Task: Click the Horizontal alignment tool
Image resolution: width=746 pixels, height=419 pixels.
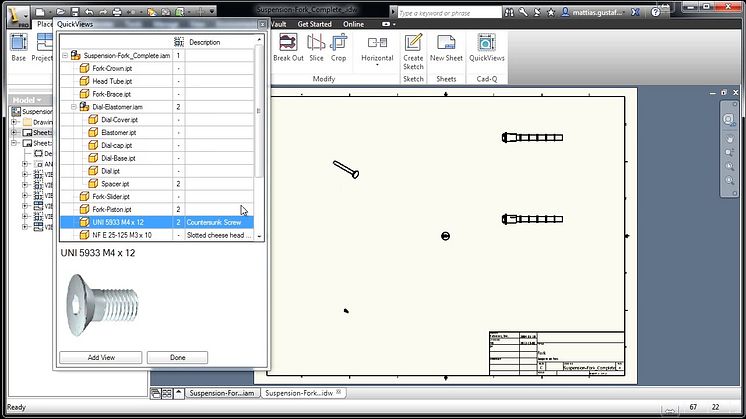Action: pyautogui.click(x=377, y=48)
